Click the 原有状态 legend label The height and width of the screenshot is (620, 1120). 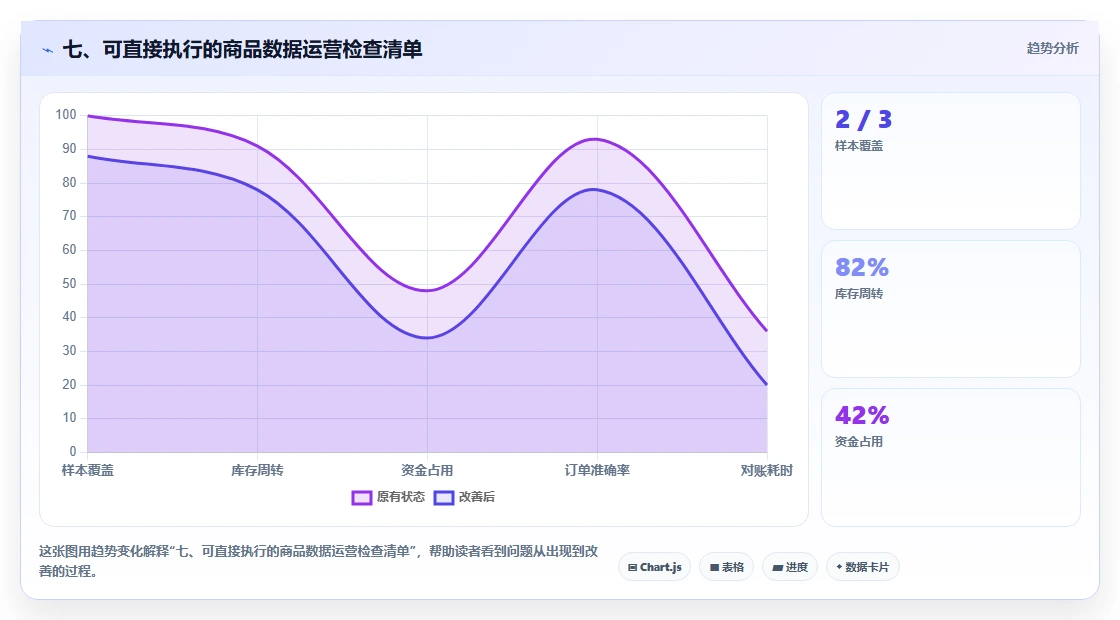(401, 496)
